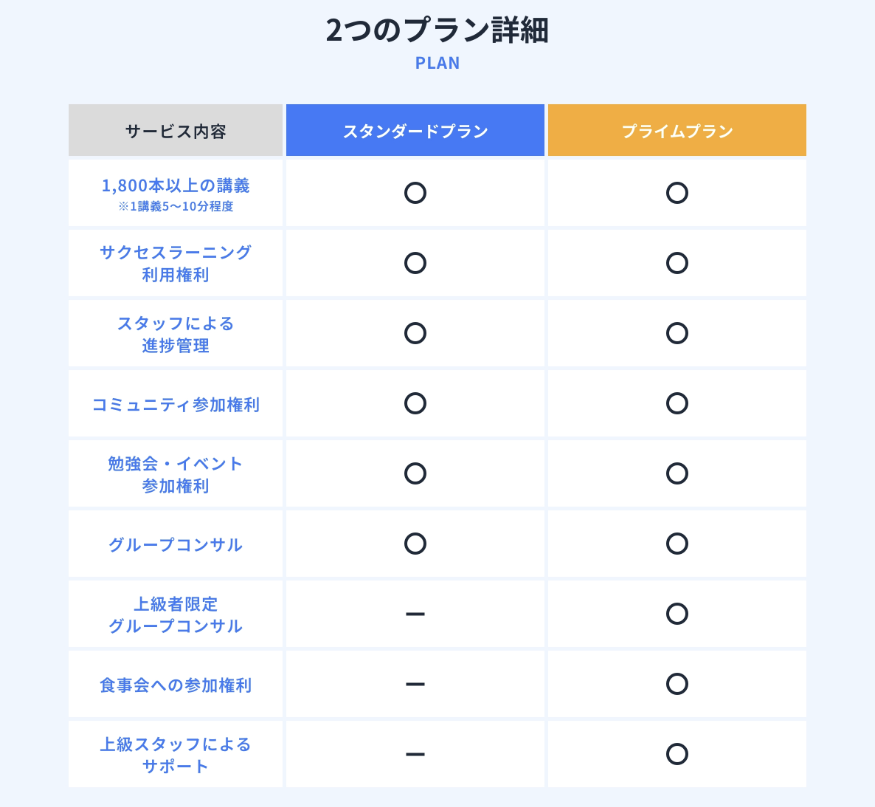Click the gray サービス内容 header cell
The width and height of the screenshot is (875, 807).
click(x=176, y=131)
